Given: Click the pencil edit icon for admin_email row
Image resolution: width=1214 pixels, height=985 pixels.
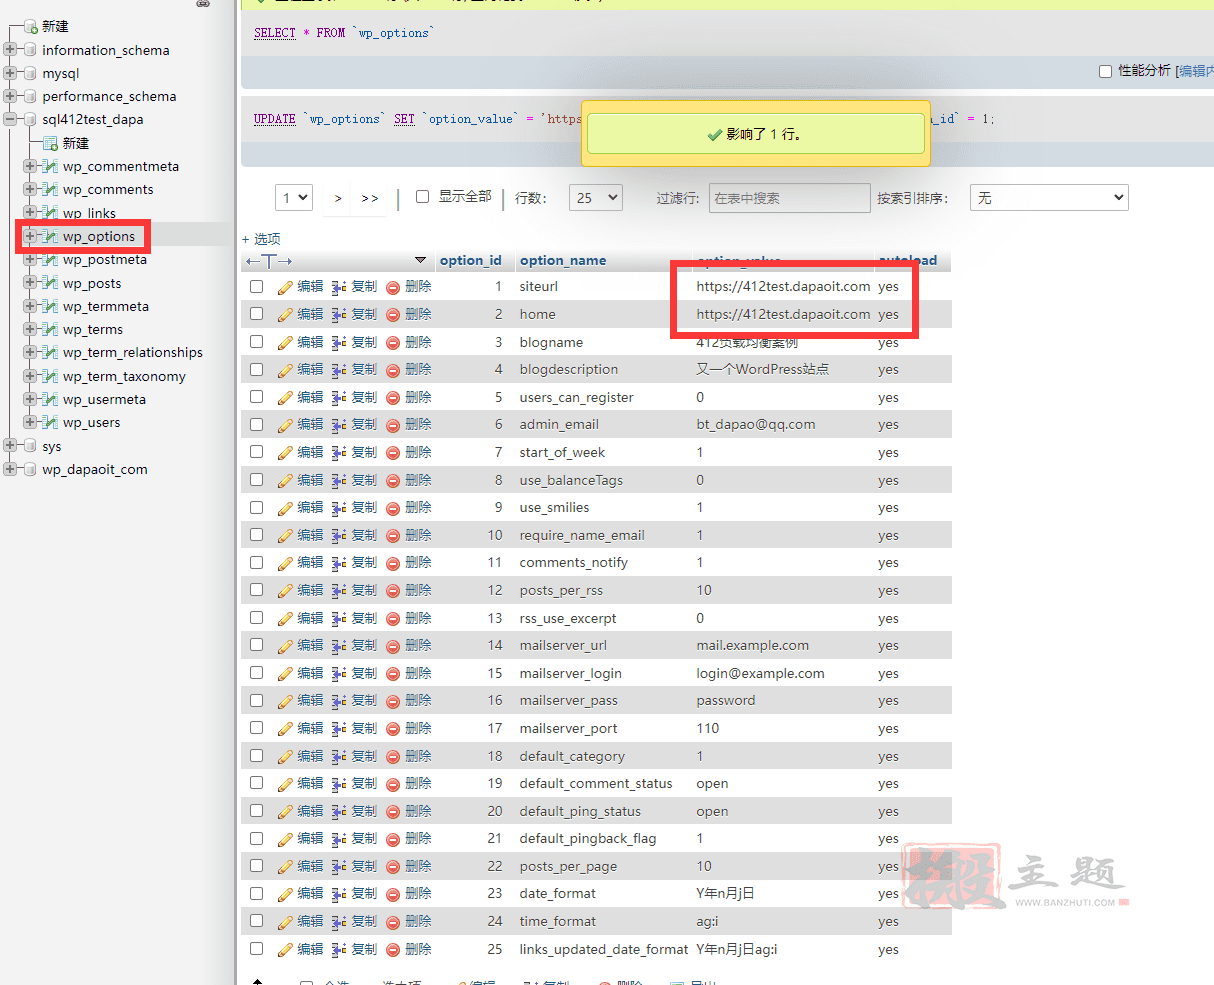Looking at the screenshot, I should tap(285, 425).
